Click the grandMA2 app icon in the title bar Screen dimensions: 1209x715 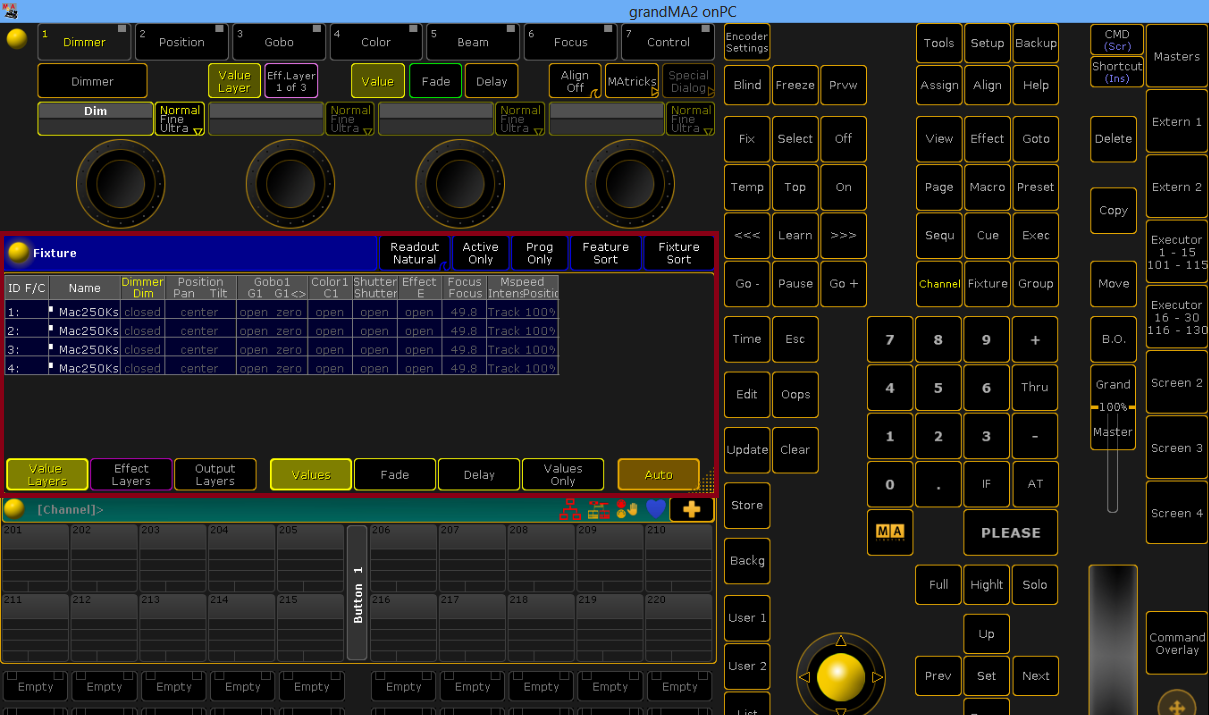10,10
